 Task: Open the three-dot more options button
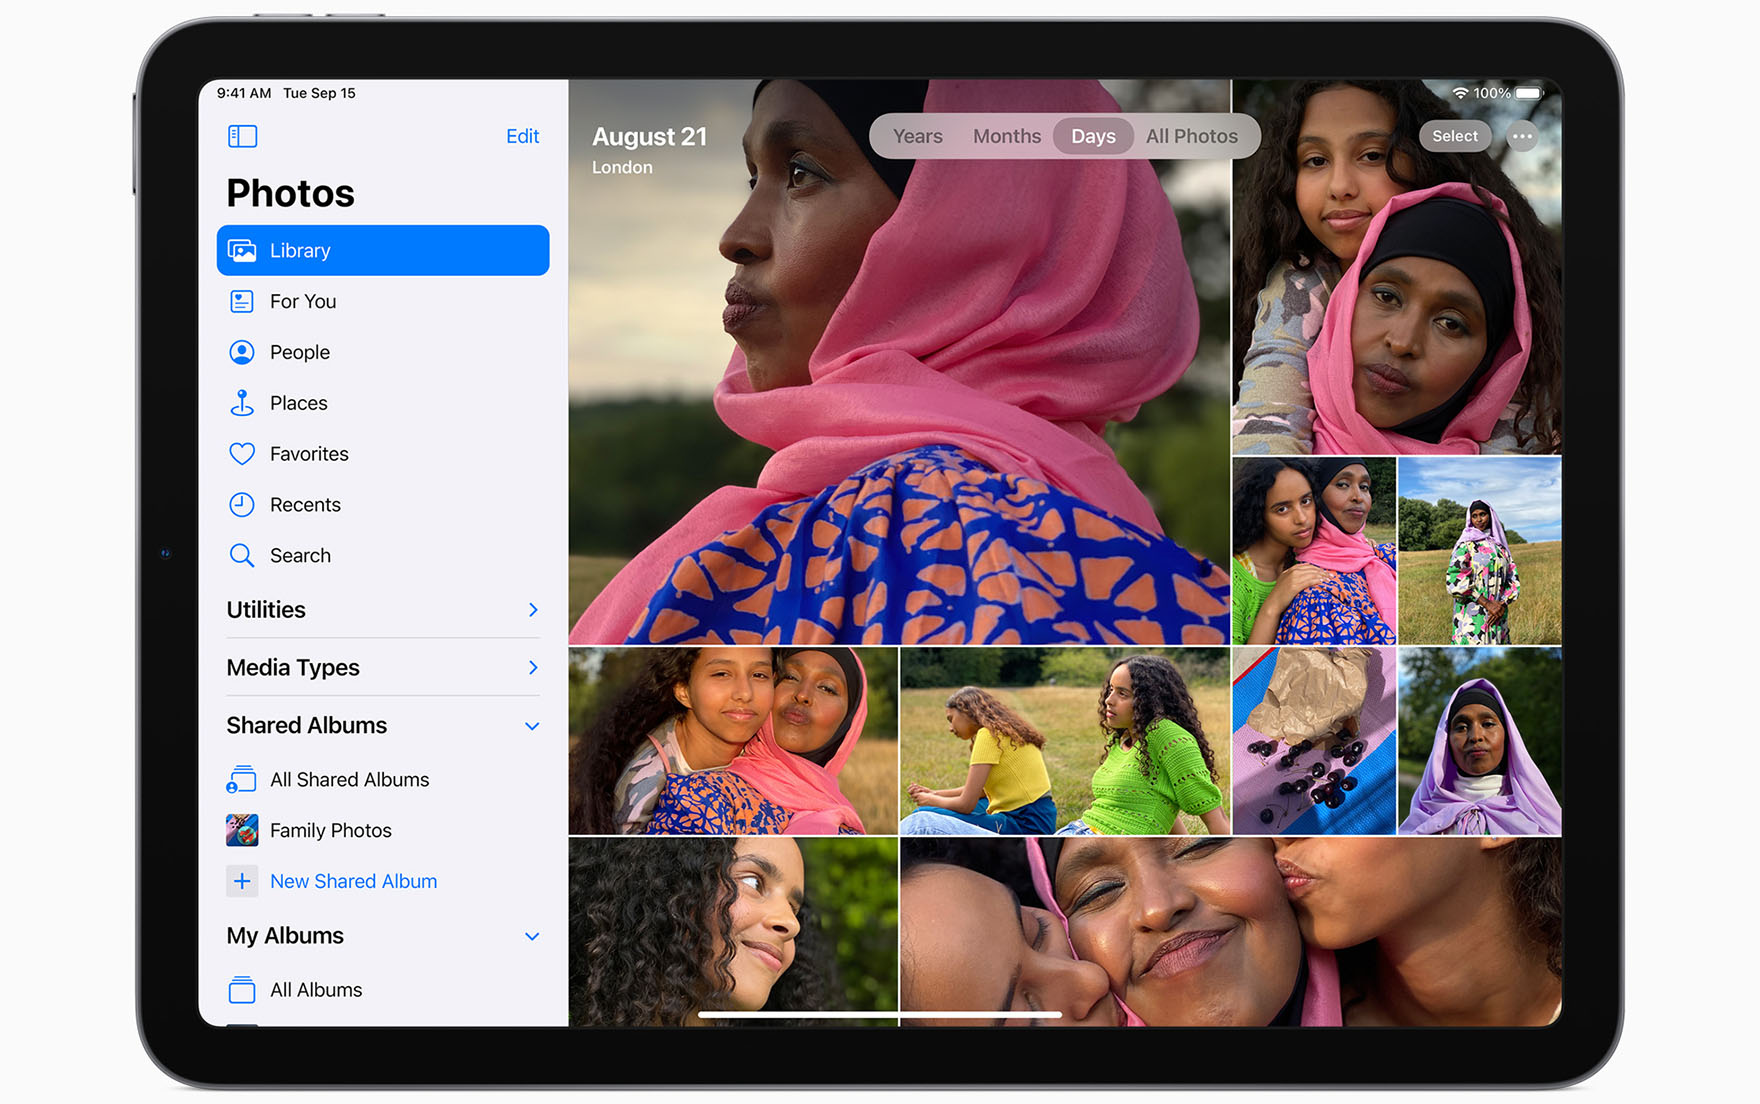[x=1522, y=136]
